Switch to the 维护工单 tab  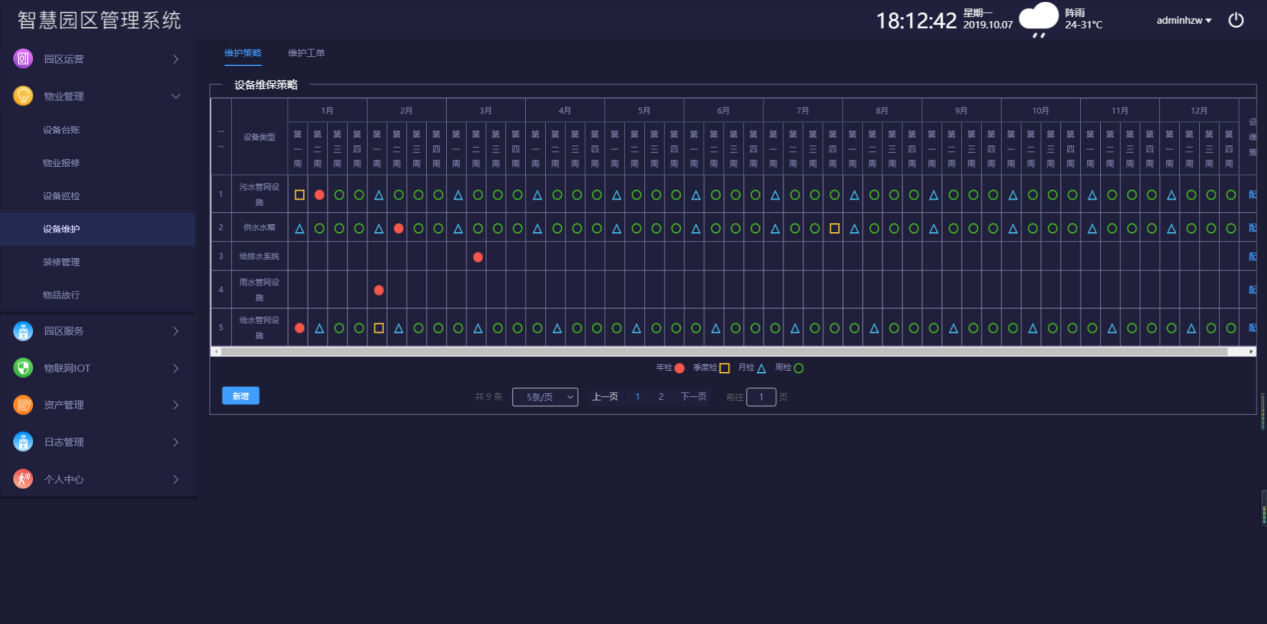click(306, 53)
